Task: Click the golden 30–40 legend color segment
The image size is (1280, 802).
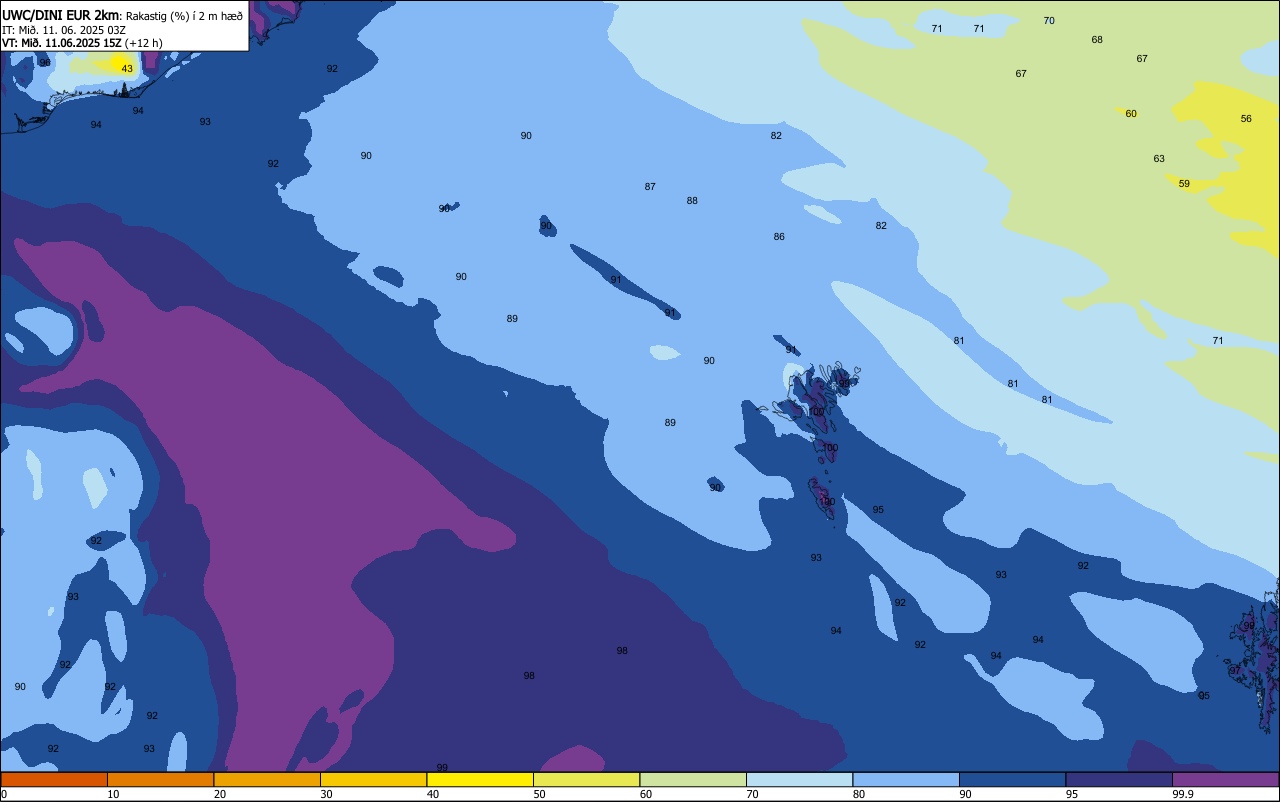Action: 373,779
